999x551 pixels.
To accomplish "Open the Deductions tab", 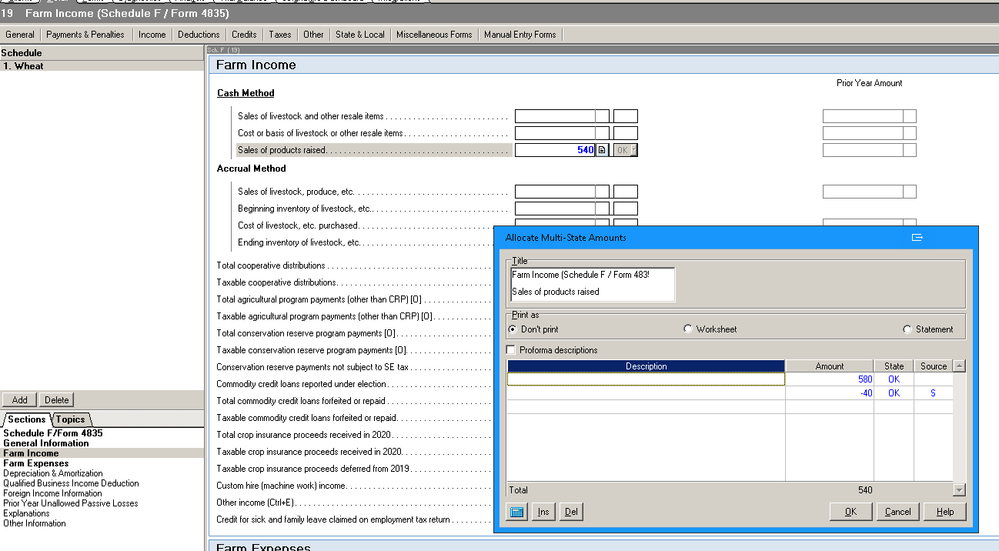I will tap(198, 34).
